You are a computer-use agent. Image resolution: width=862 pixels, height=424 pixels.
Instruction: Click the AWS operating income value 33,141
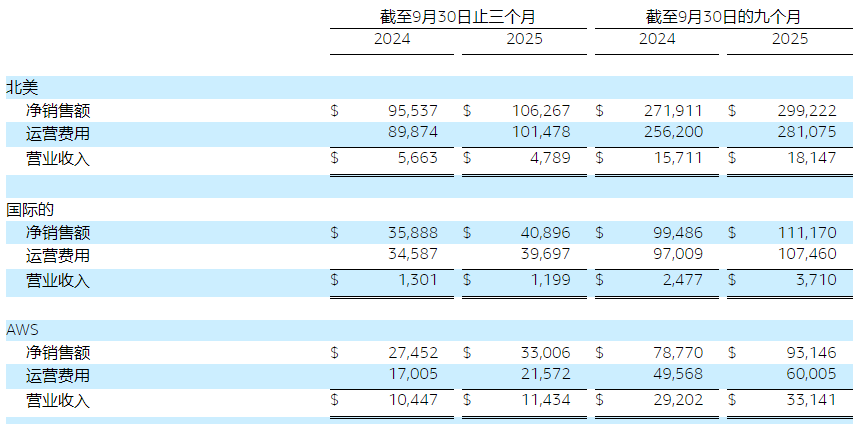tap(806, 400)
